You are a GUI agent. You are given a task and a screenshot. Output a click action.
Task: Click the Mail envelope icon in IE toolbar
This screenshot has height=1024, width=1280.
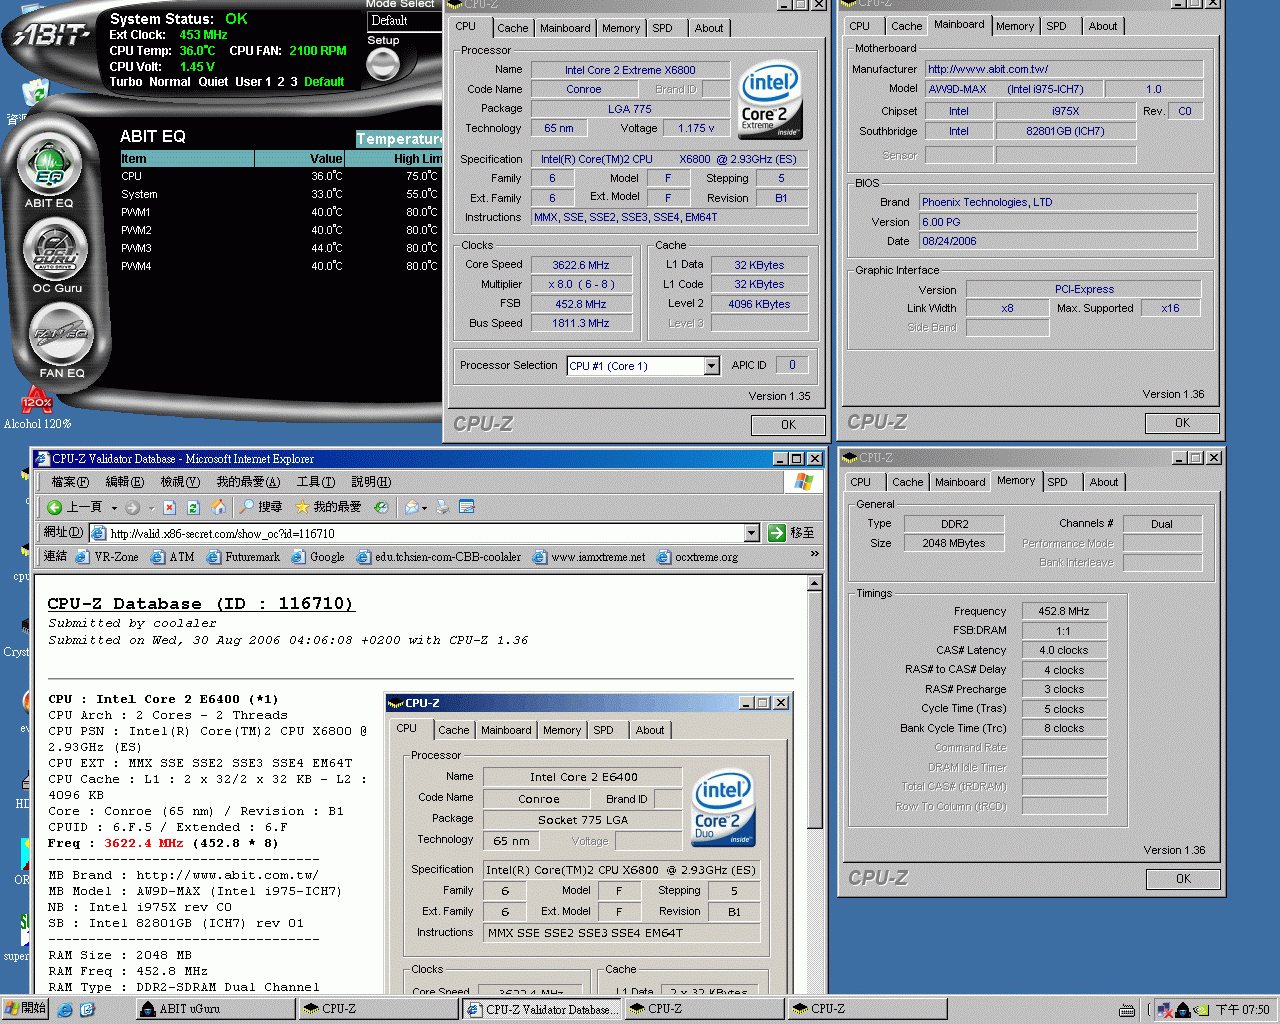pos(410,507)
